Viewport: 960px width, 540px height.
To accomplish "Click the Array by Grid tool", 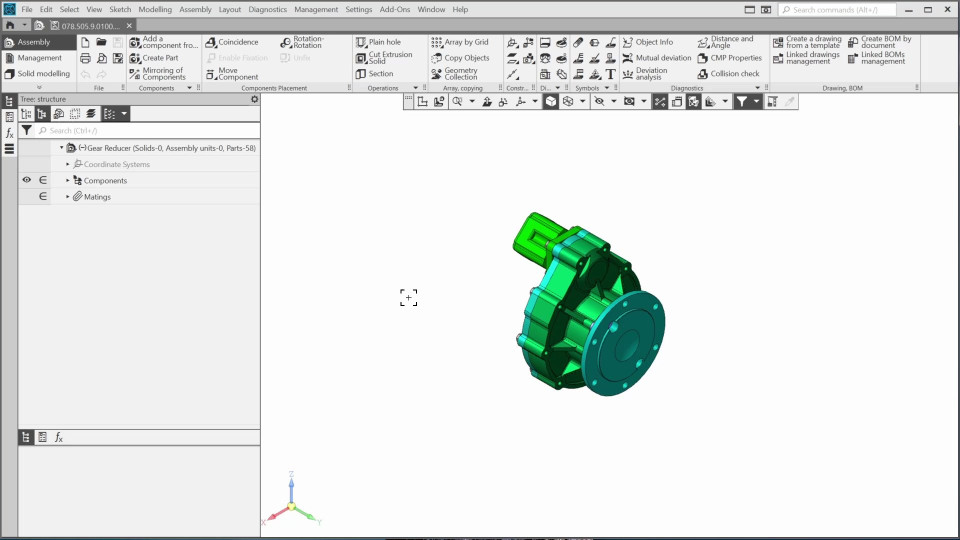I will [x=460, y=42].
